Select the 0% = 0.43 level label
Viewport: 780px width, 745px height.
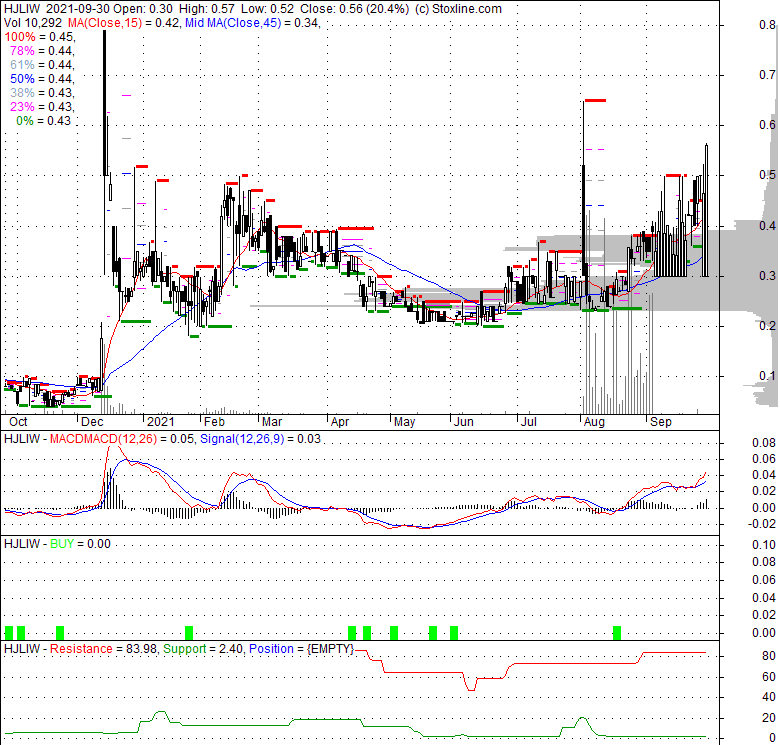coord(43,121)
